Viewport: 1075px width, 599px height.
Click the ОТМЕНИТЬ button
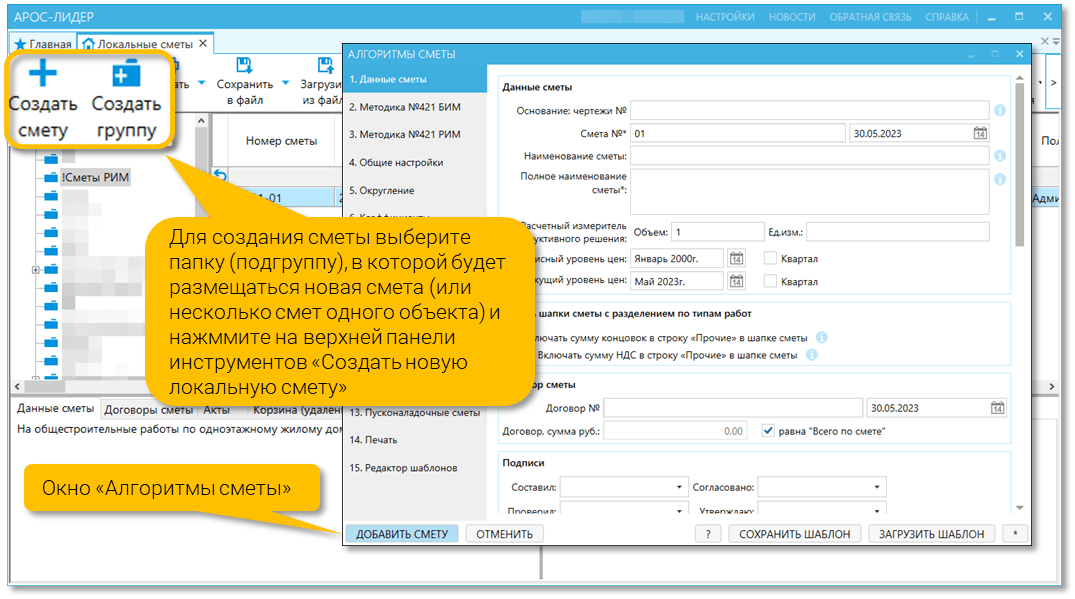pyautogui.click(x=505, y=534)
